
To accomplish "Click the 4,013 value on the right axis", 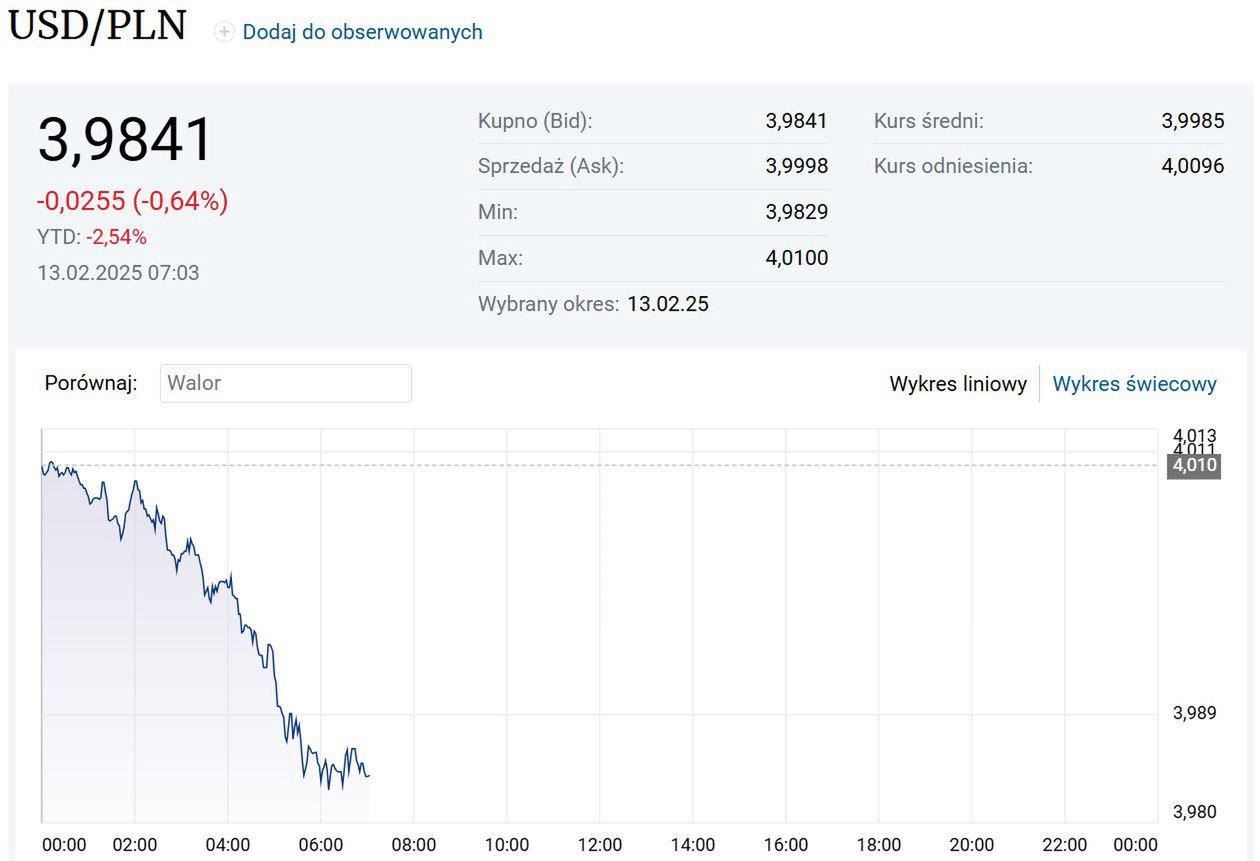I will click(1196, 436).
